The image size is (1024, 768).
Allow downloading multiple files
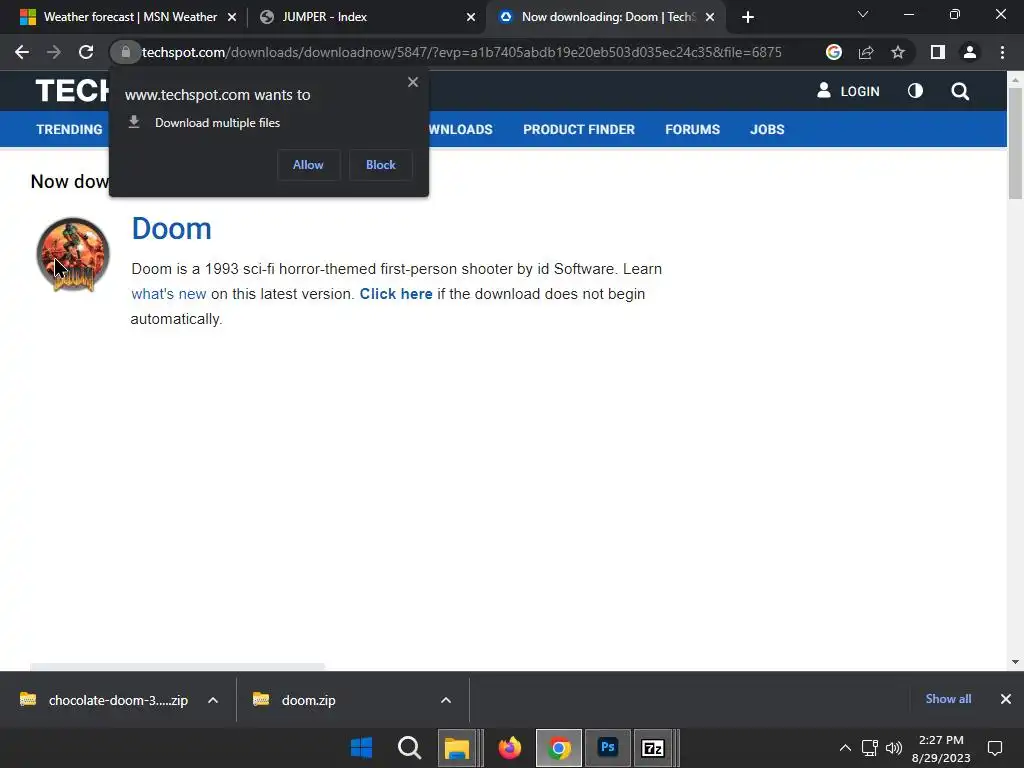[308, 165]
